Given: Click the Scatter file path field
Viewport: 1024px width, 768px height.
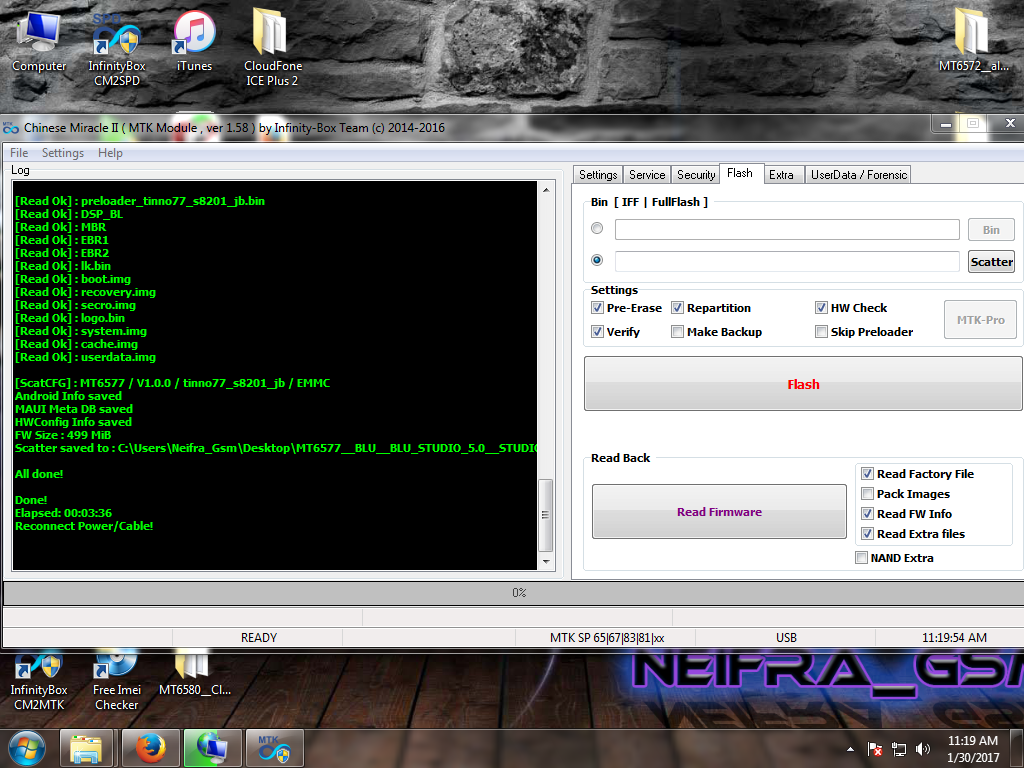Looking at the screenshot, I should click(x=787, y=262).
